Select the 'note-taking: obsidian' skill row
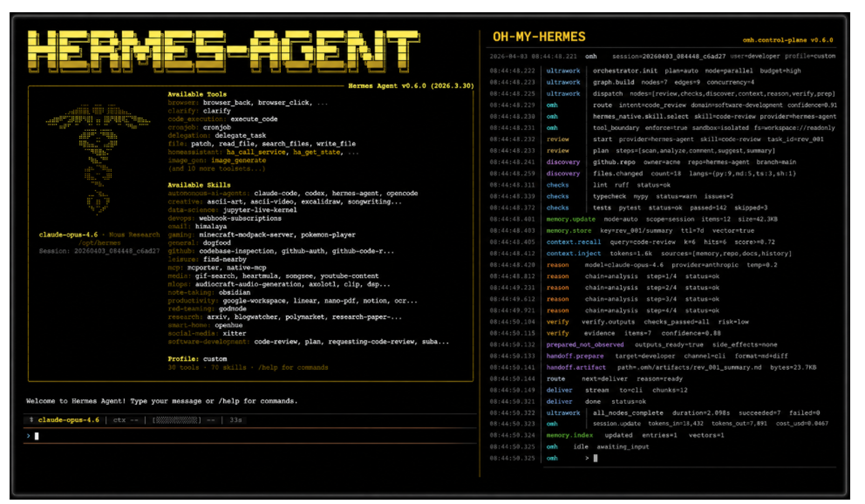Image resolution: width=865 pixels, height=504 pixels. click(209, 293)
